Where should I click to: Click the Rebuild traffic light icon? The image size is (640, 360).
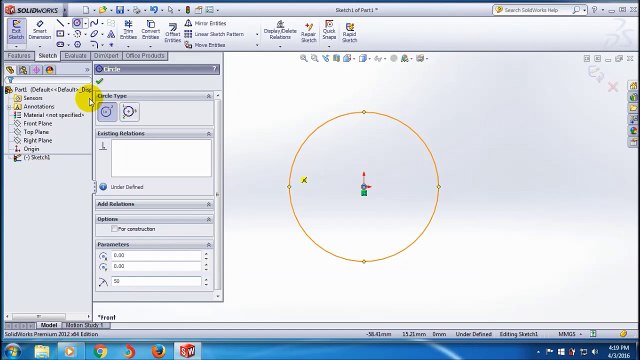pyautogui.click(x=188, y=10)
